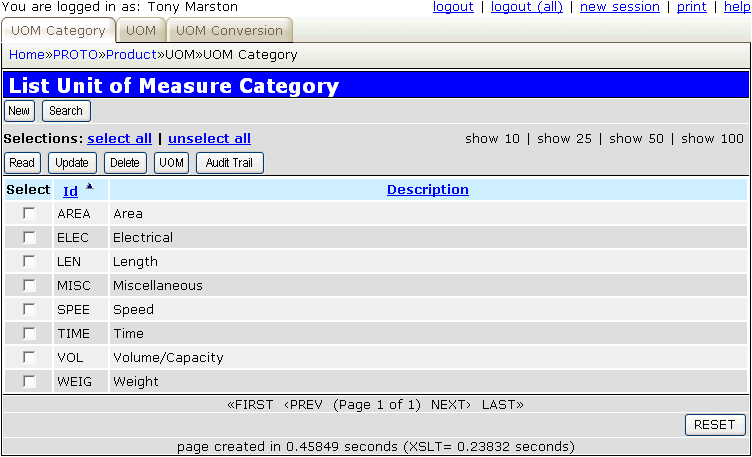Check the box next to MISC

[x=29, y=285]
